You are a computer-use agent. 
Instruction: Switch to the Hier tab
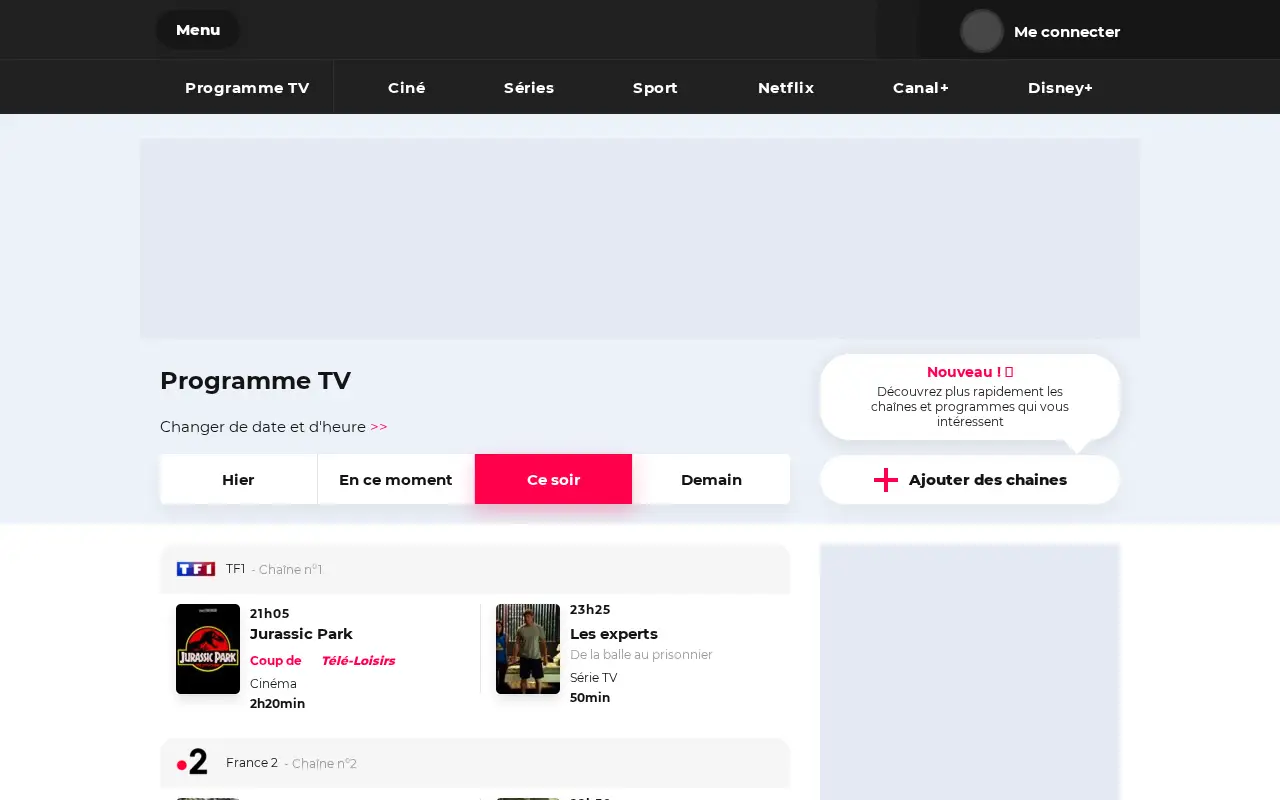pyautogui.click(x=238, y=479)
